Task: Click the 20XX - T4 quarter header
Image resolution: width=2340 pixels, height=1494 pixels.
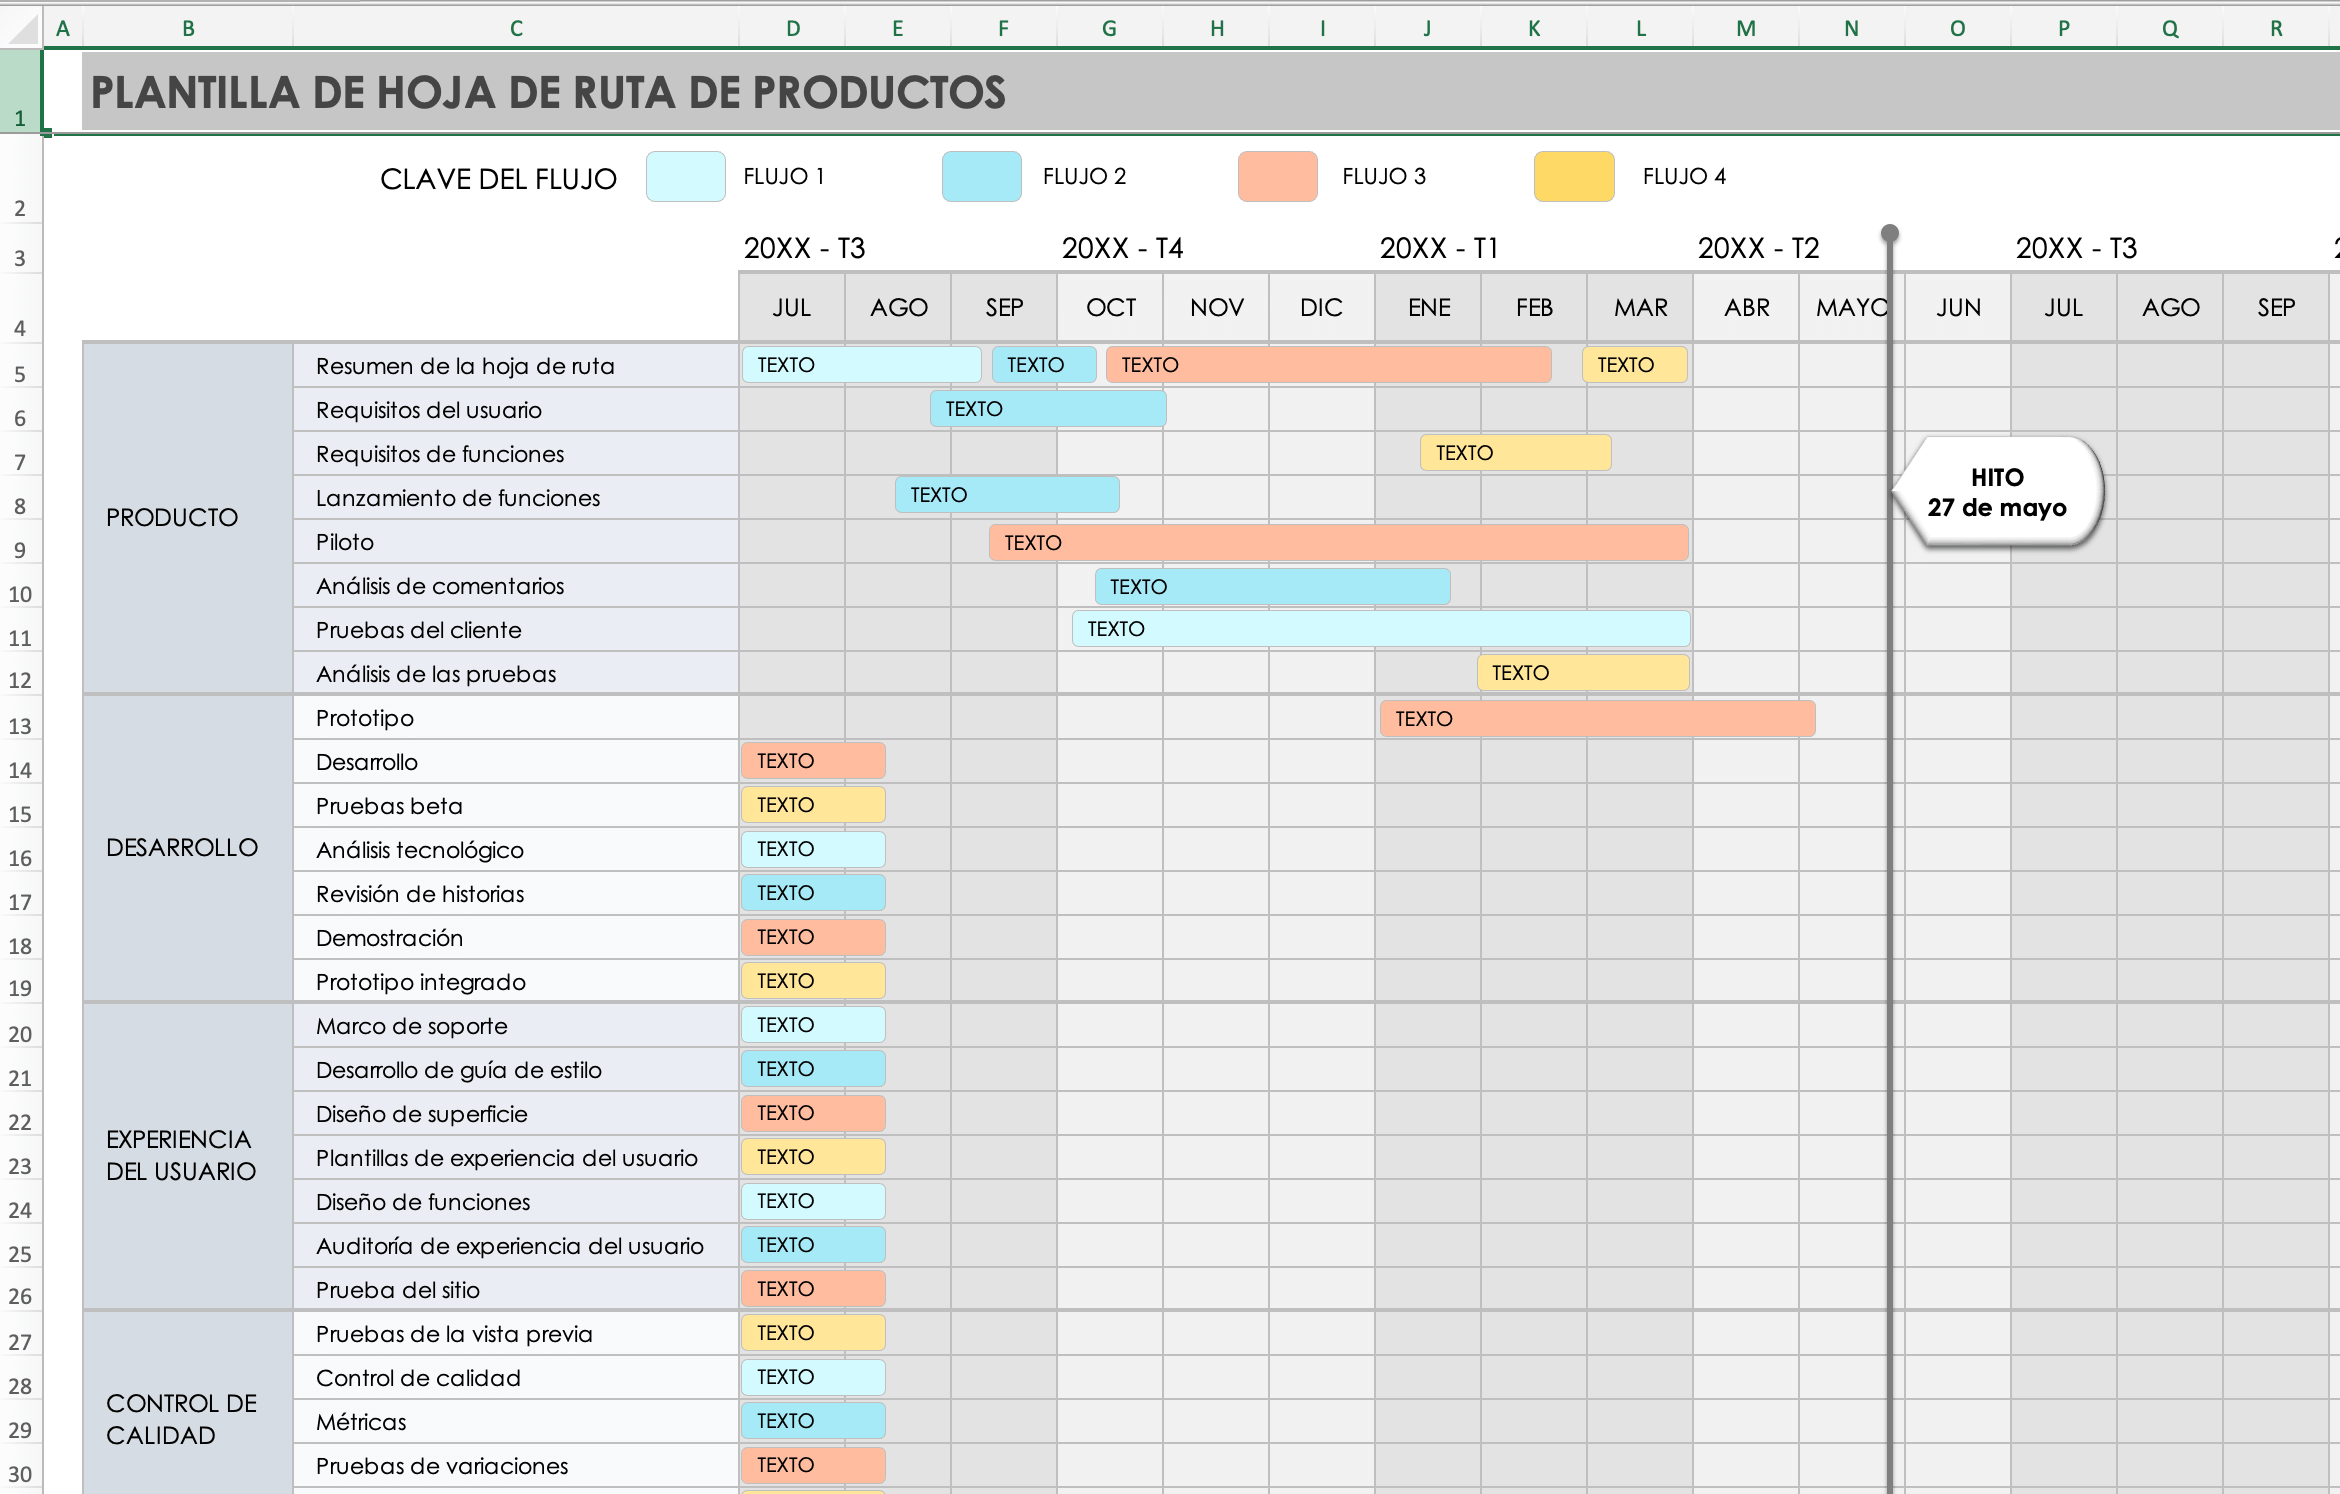Action: point(1122,248)
